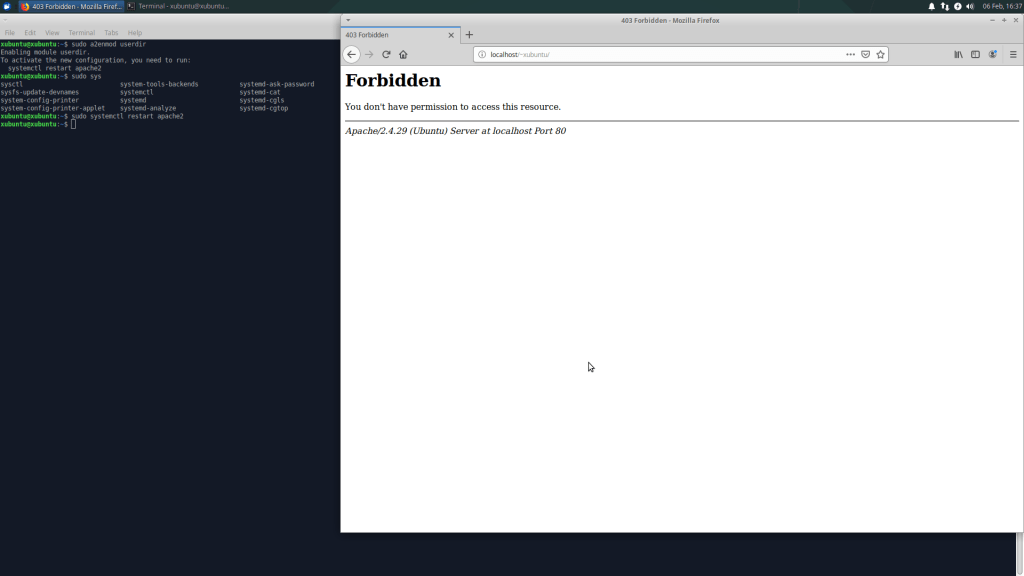Open a new Firefox tab

coord(469,35)
